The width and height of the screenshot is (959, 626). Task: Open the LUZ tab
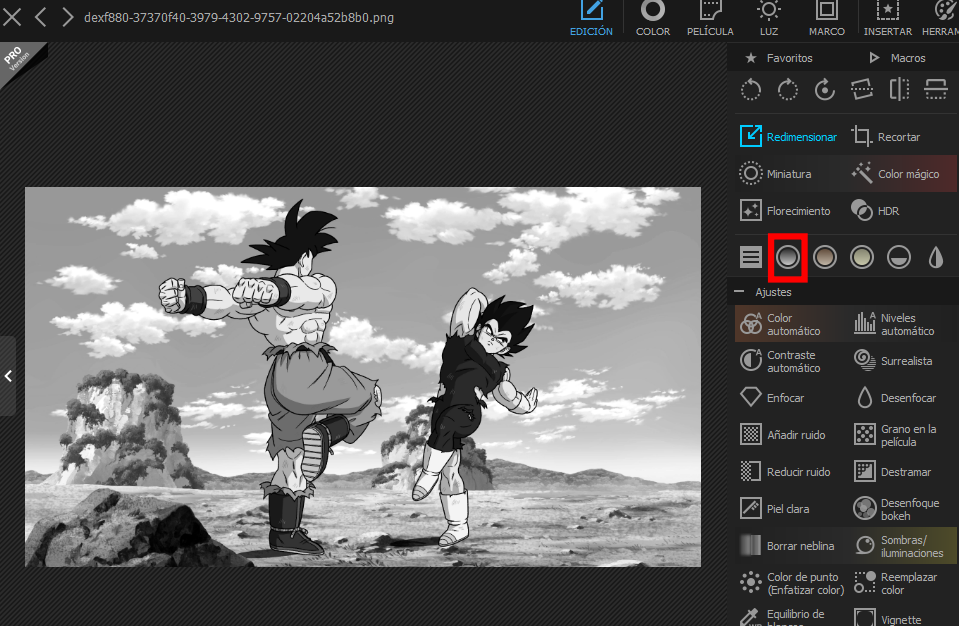point(769,19)
